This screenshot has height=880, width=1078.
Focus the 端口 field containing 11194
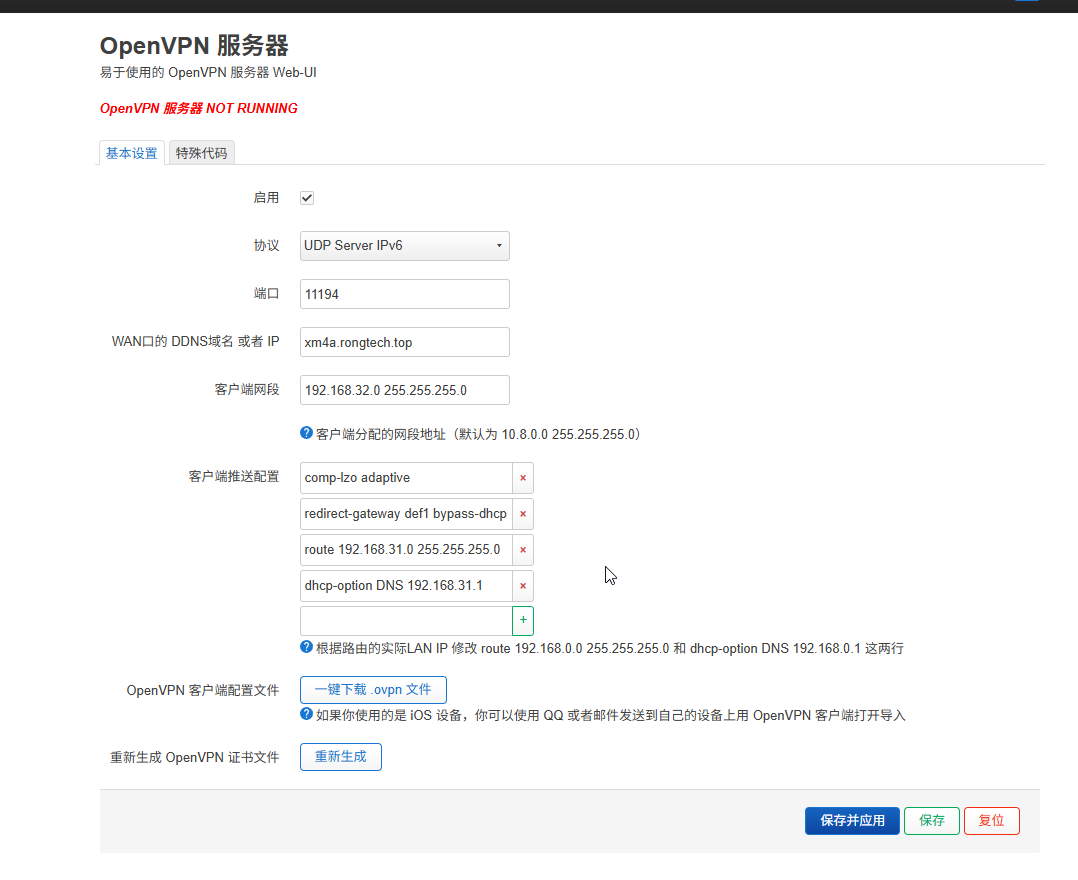pos(405,294)
